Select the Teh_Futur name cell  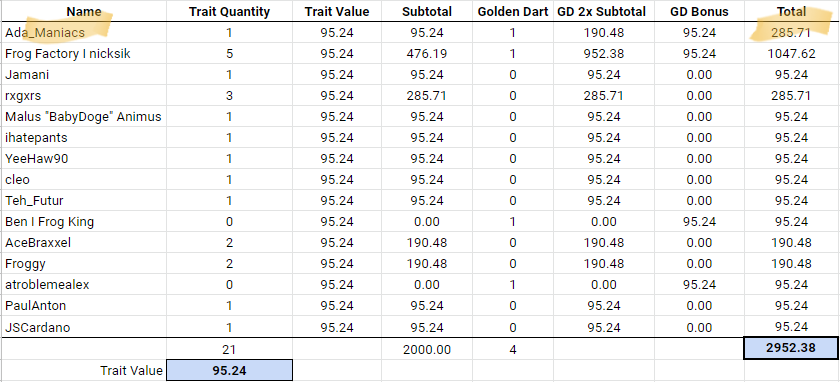84,201
